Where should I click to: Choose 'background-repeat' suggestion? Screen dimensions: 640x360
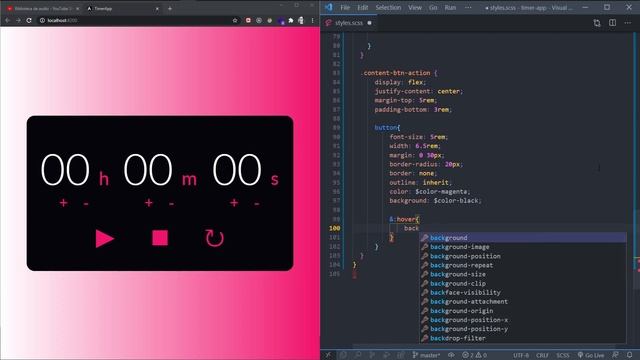point(523,265)
